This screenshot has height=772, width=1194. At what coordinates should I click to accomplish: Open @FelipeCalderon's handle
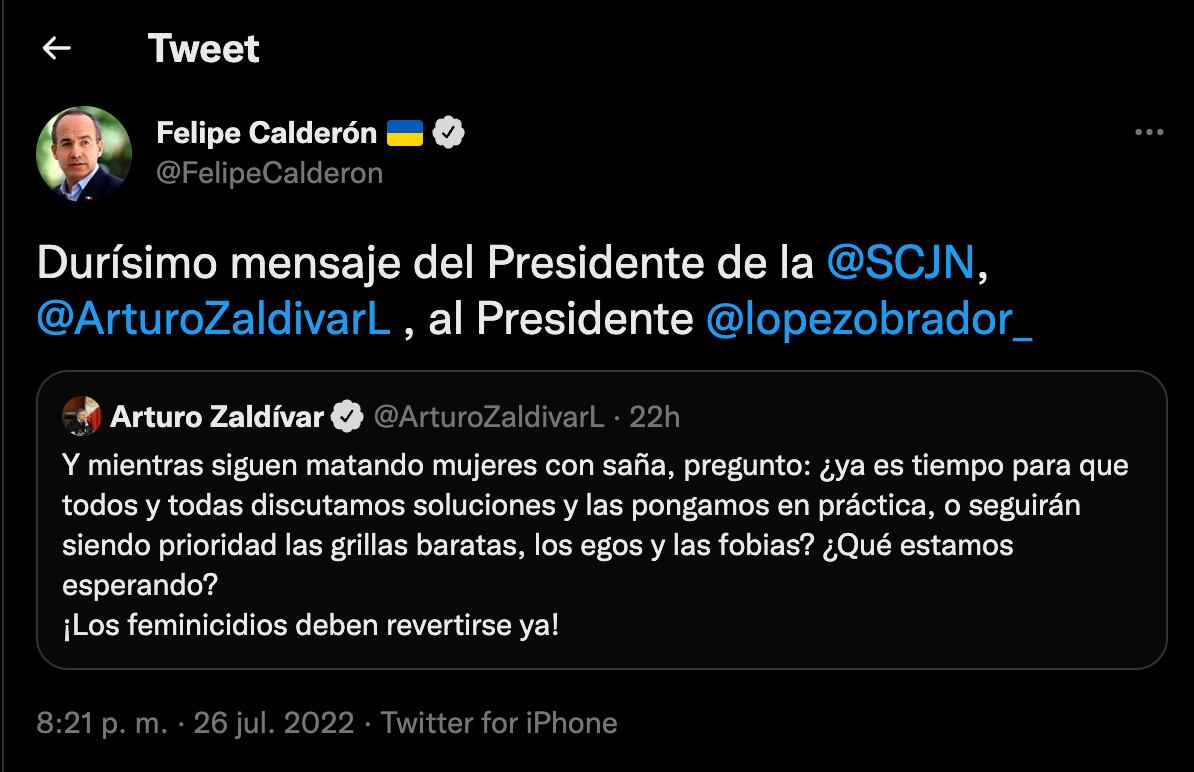tap(270, 172)
